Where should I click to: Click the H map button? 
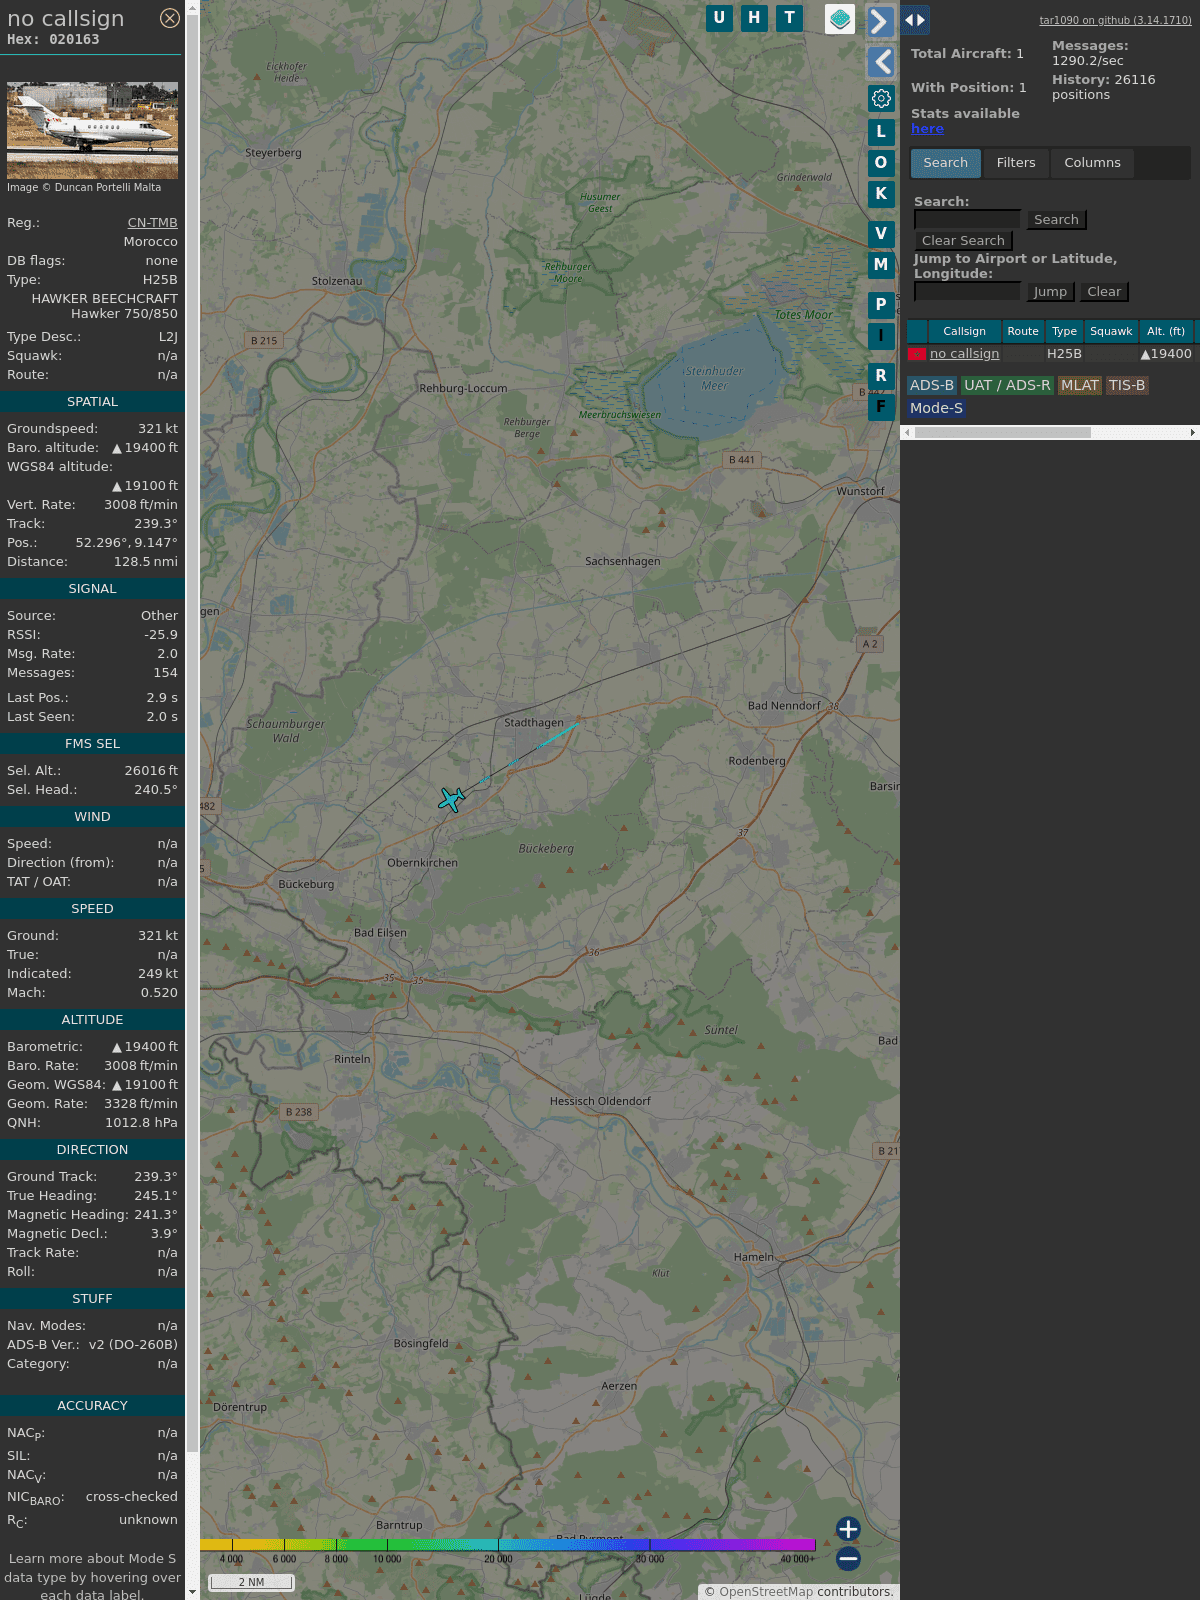pos(754,18)
